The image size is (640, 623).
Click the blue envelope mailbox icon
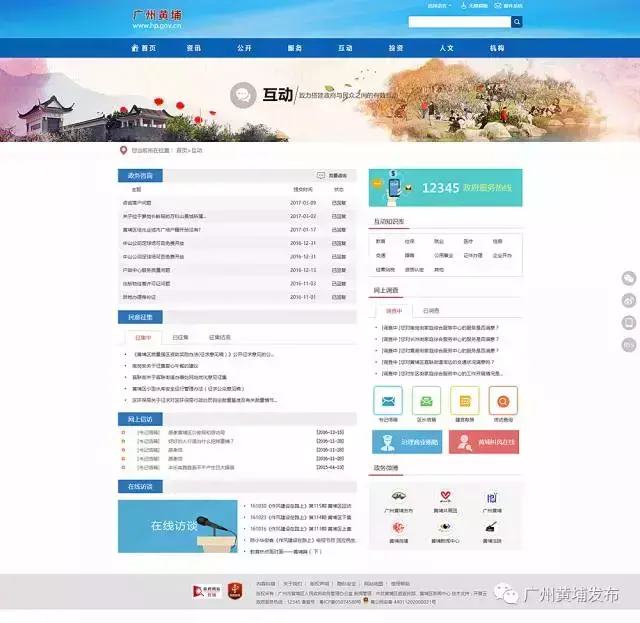click(387, 400)
